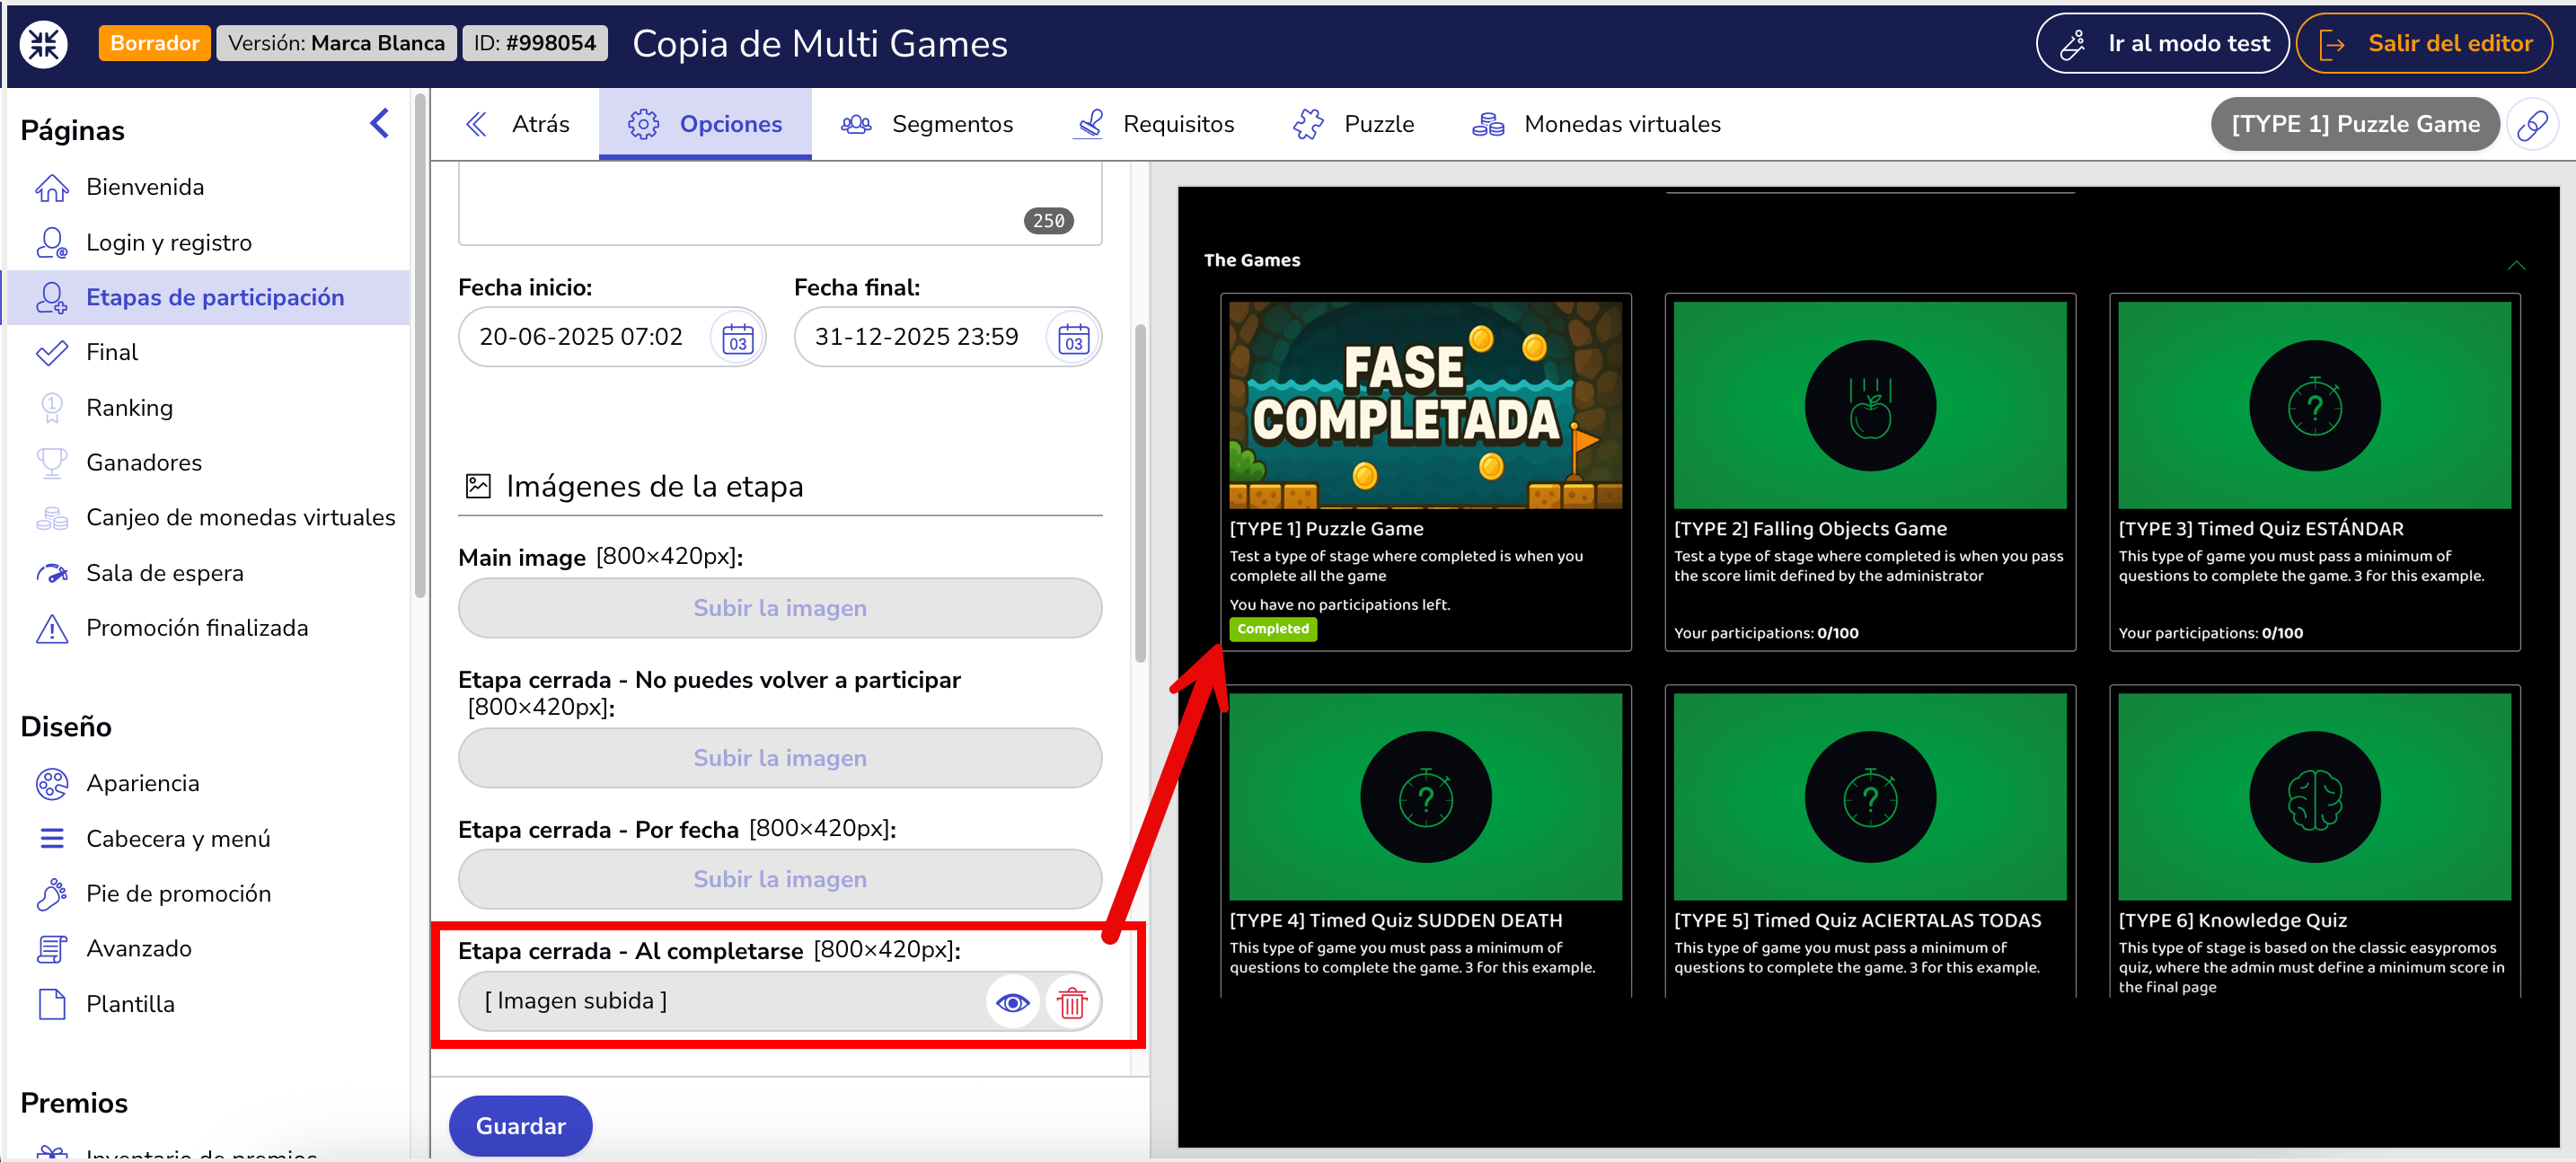Screen dimensions: 2576x1162
Task: Open the Ranking page in sidebar
Action: point(129,408)
